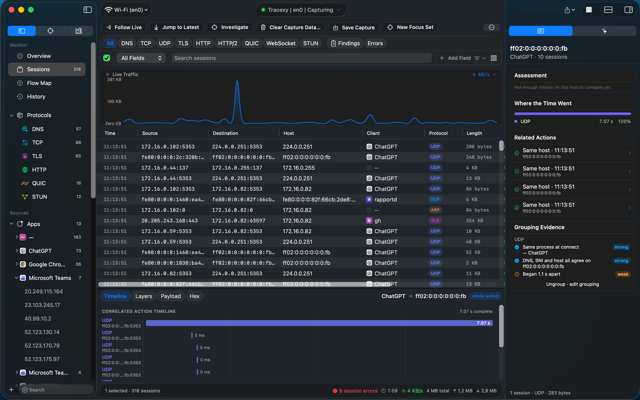The height and width of the screenshot is (400, 640).
Task: Switch to the Timeline tab
Action: 115,296
